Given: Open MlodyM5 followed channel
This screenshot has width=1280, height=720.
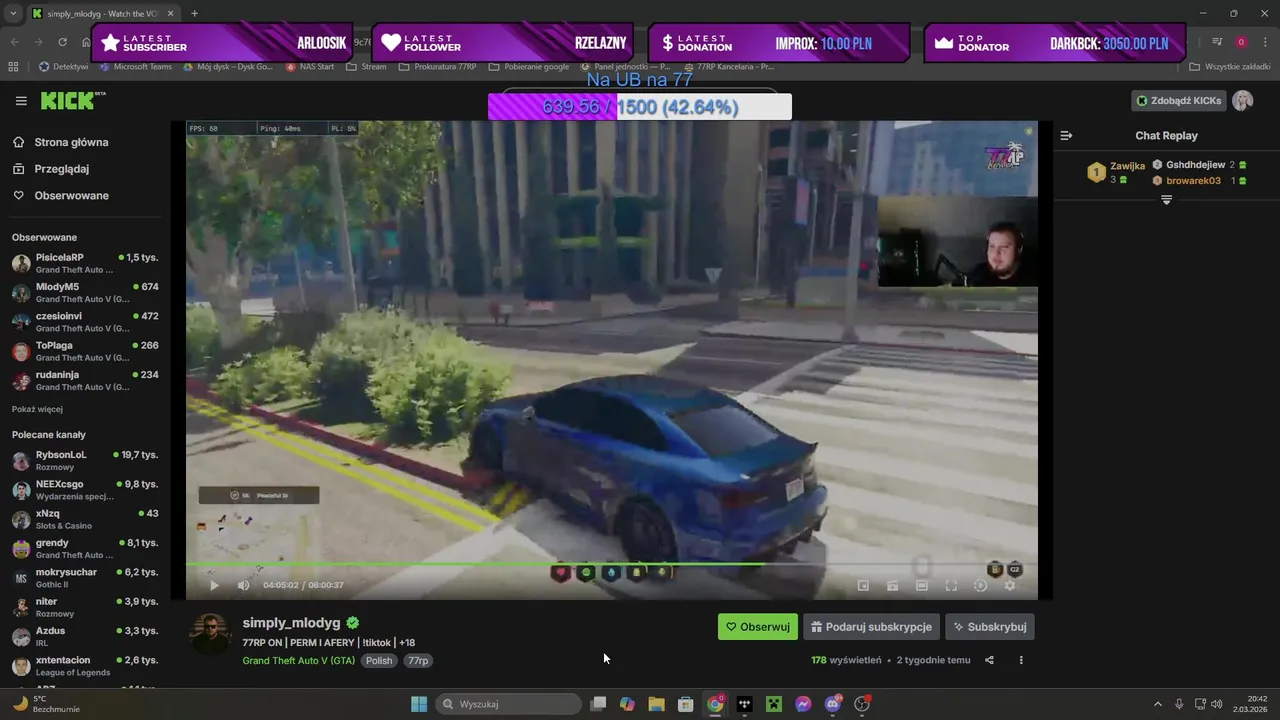Looking at the screenshot, I should (x=84, y=292).
